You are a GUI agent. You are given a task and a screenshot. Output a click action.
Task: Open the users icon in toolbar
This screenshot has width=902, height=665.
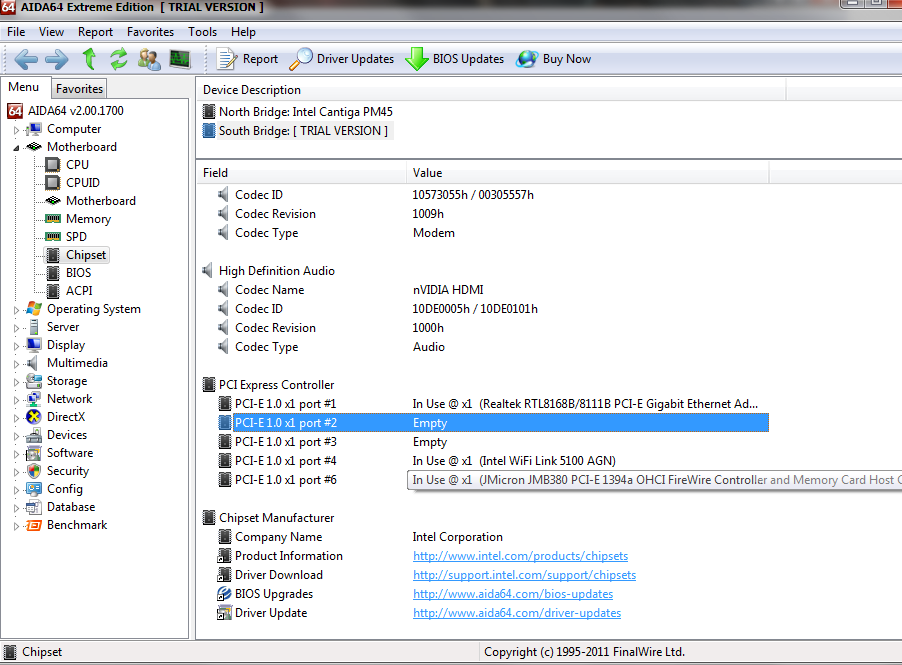tap(149, 59)
